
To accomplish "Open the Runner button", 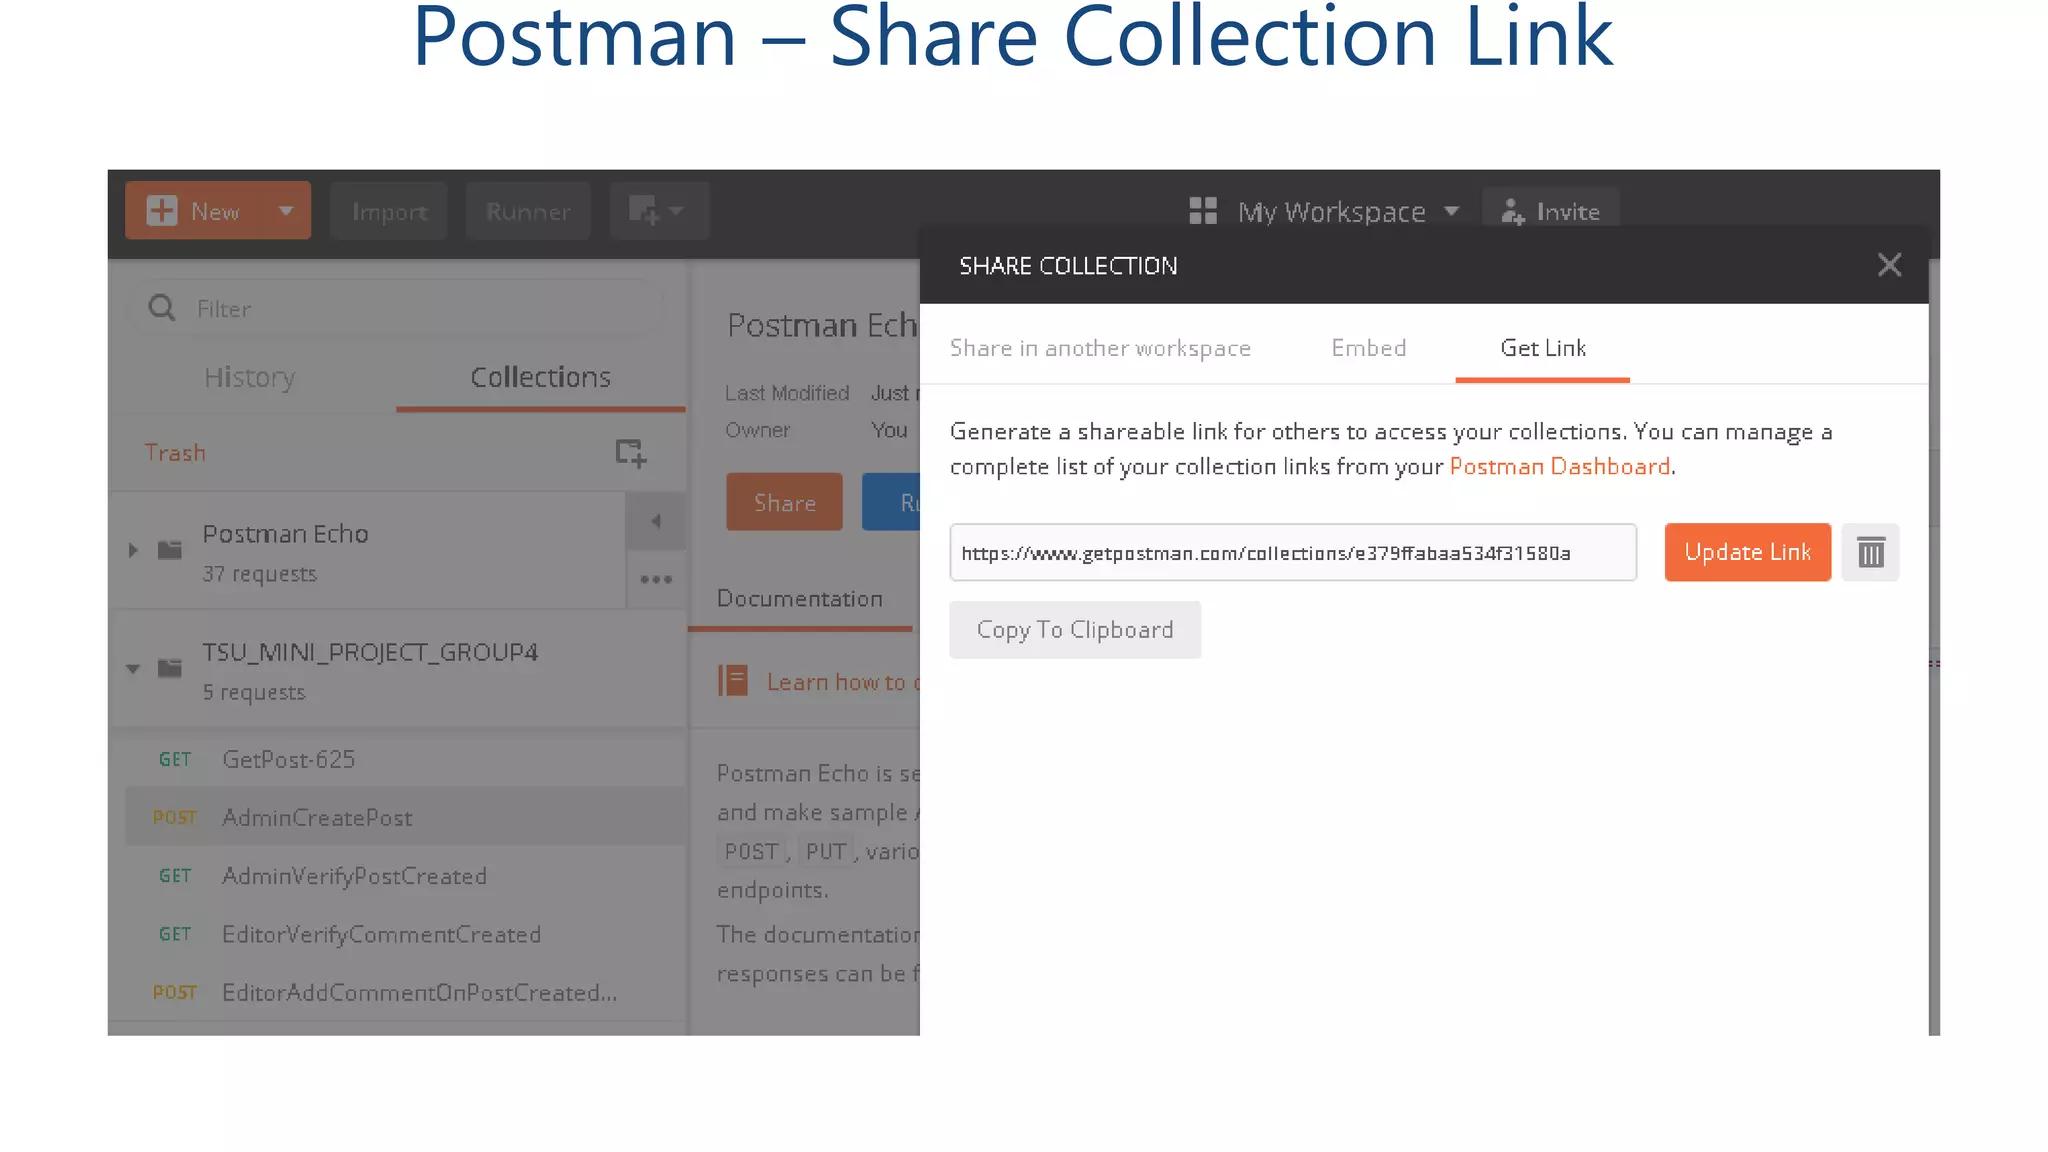I will coord(528,211).
